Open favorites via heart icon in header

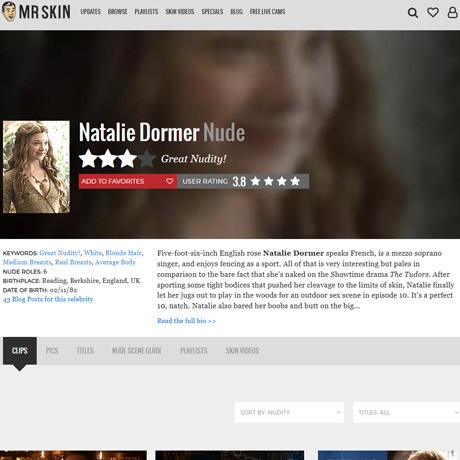[x=433, y=12]
